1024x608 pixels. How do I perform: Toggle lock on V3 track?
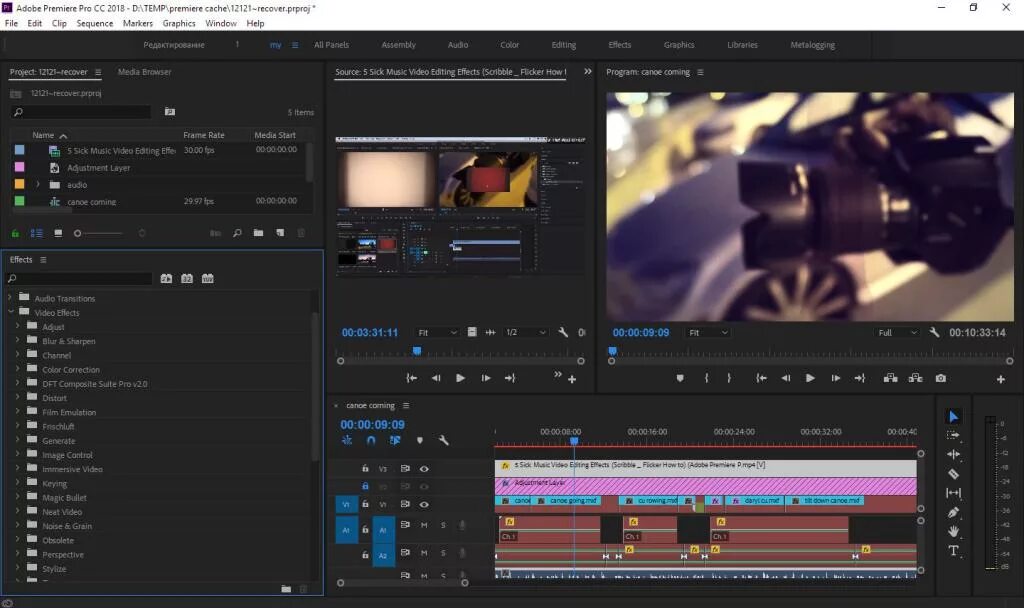(365, 468)
